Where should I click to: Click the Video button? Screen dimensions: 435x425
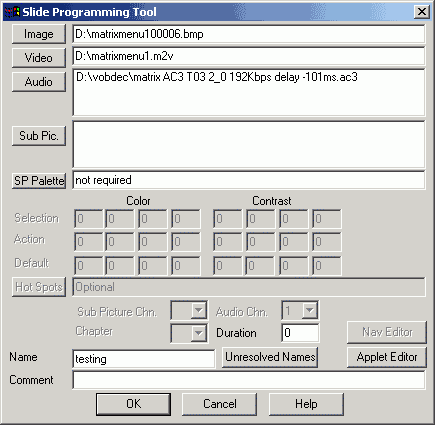39,58
